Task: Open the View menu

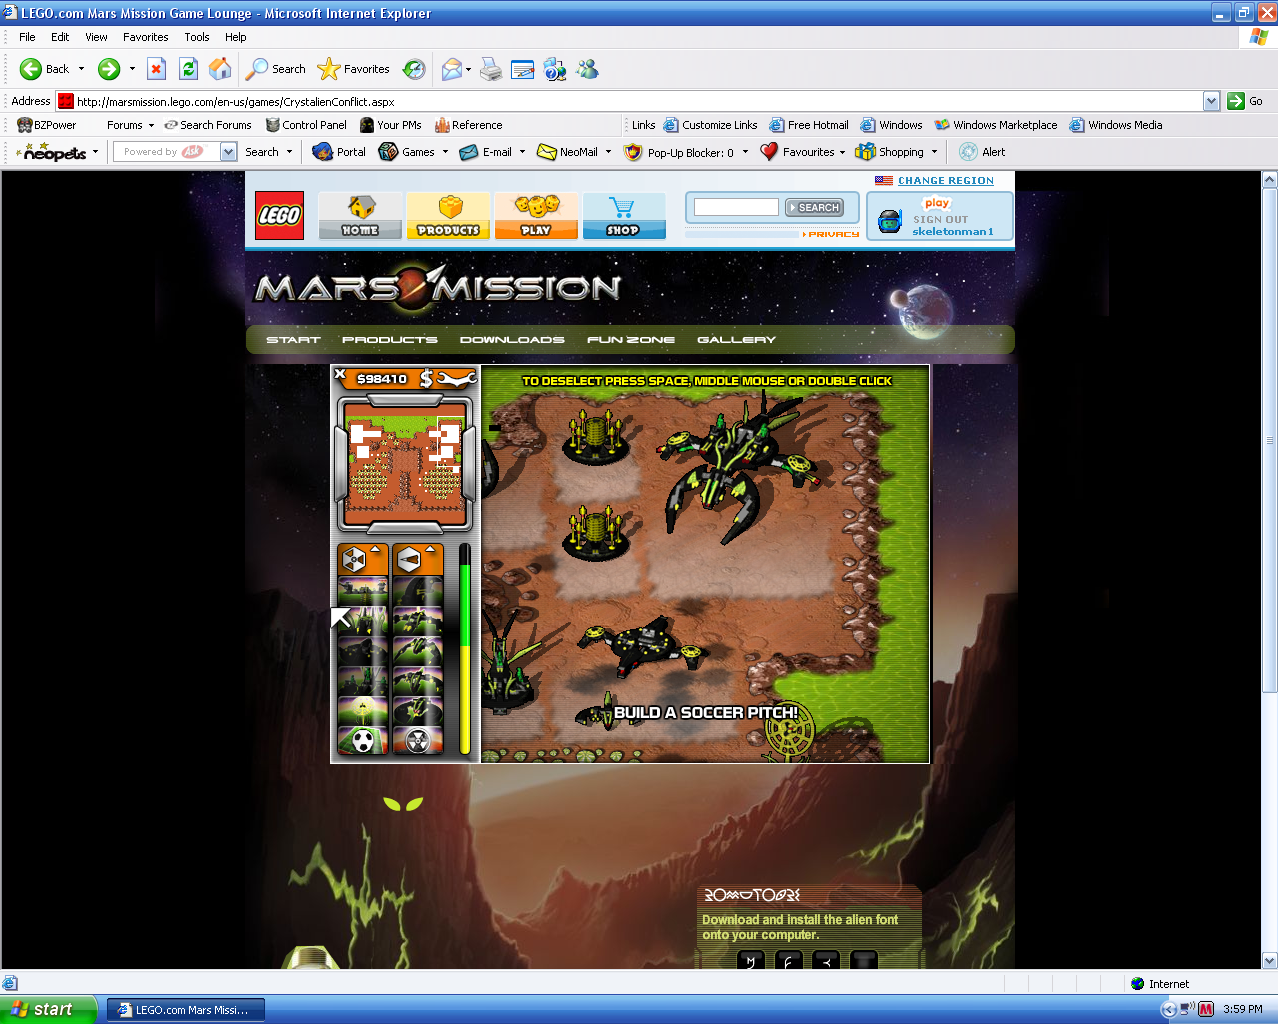Action: (x=96, y=37)
